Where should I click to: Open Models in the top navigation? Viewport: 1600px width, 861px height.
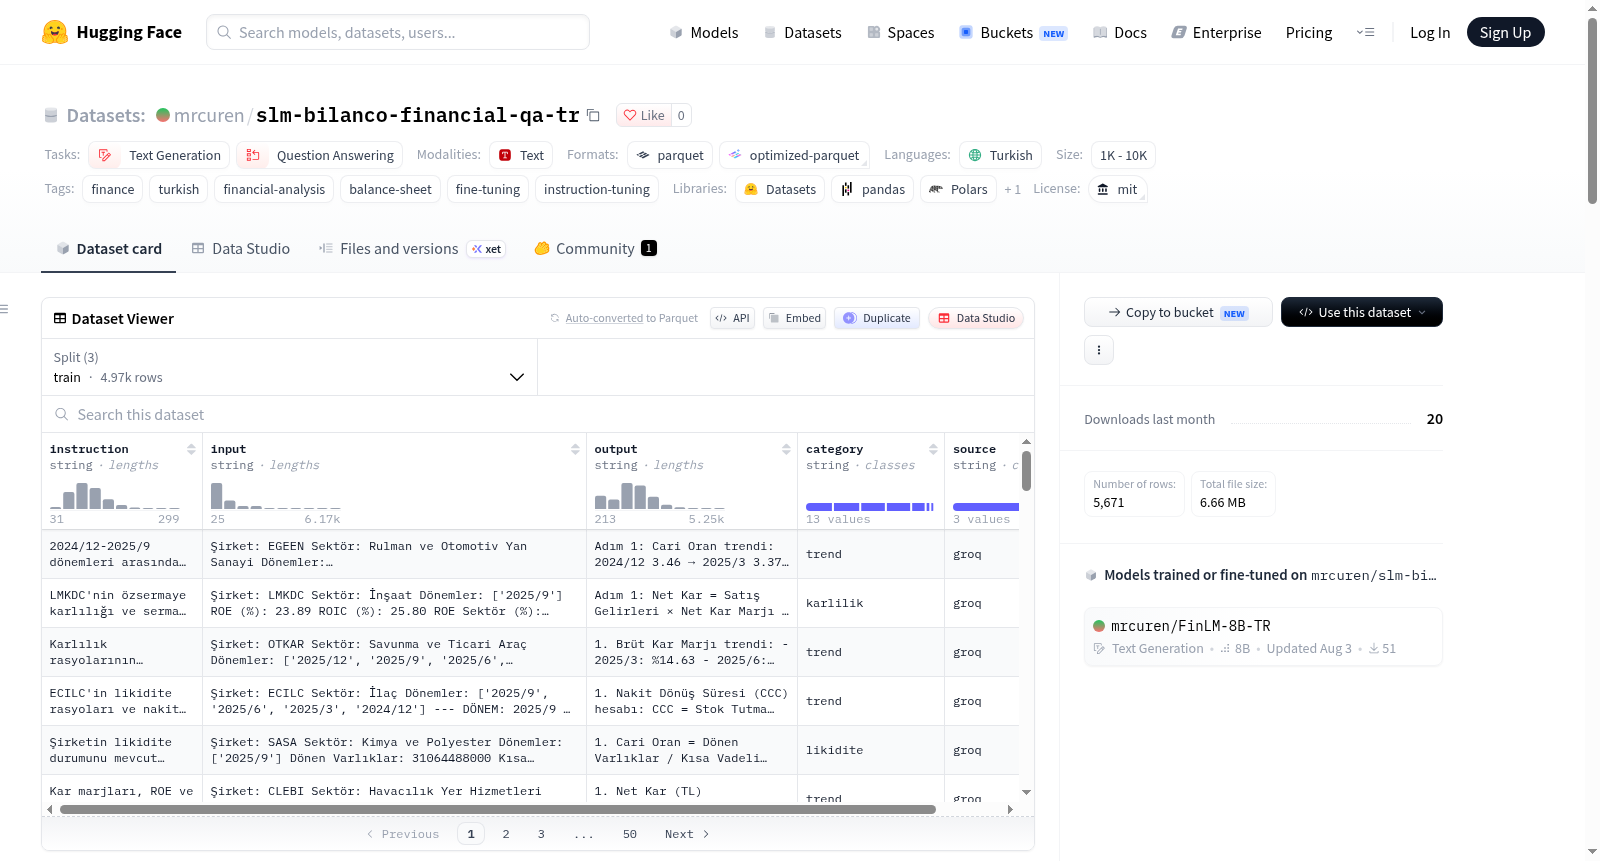(704, 32)
